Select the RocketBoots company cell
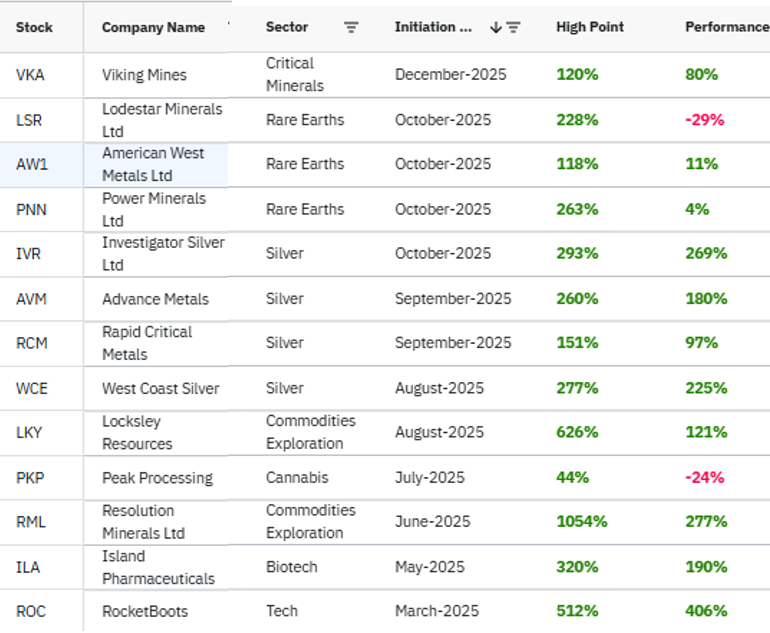This screenshot has width=770, height=633. 144,611
